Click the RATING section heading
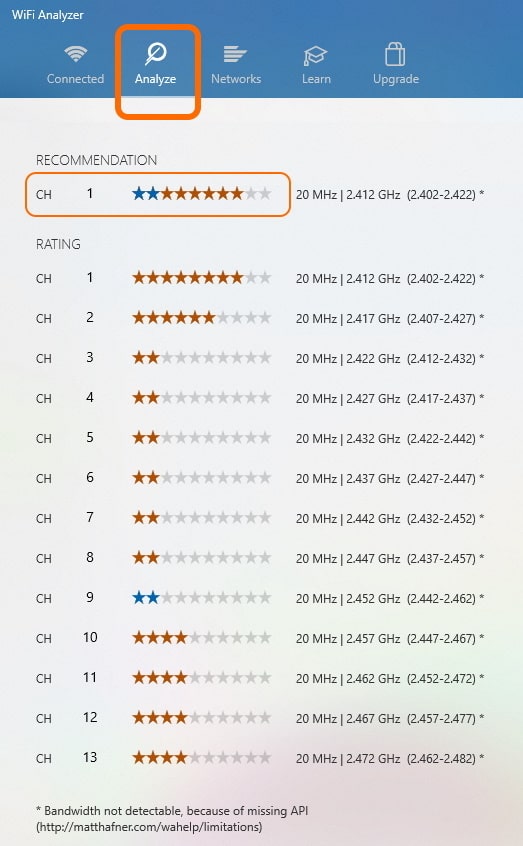 58,244
